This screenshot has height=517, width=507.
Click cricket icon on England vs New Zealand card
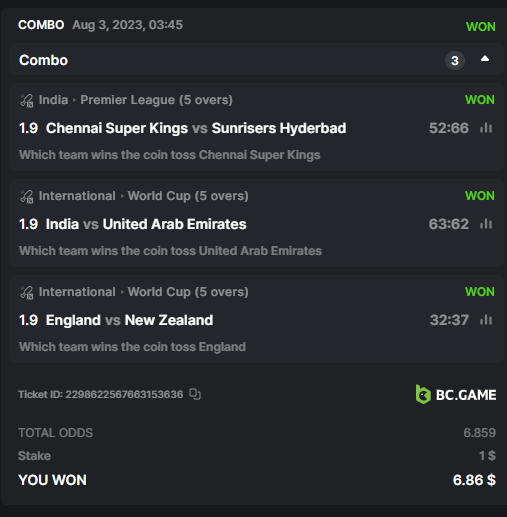point(27,292)
